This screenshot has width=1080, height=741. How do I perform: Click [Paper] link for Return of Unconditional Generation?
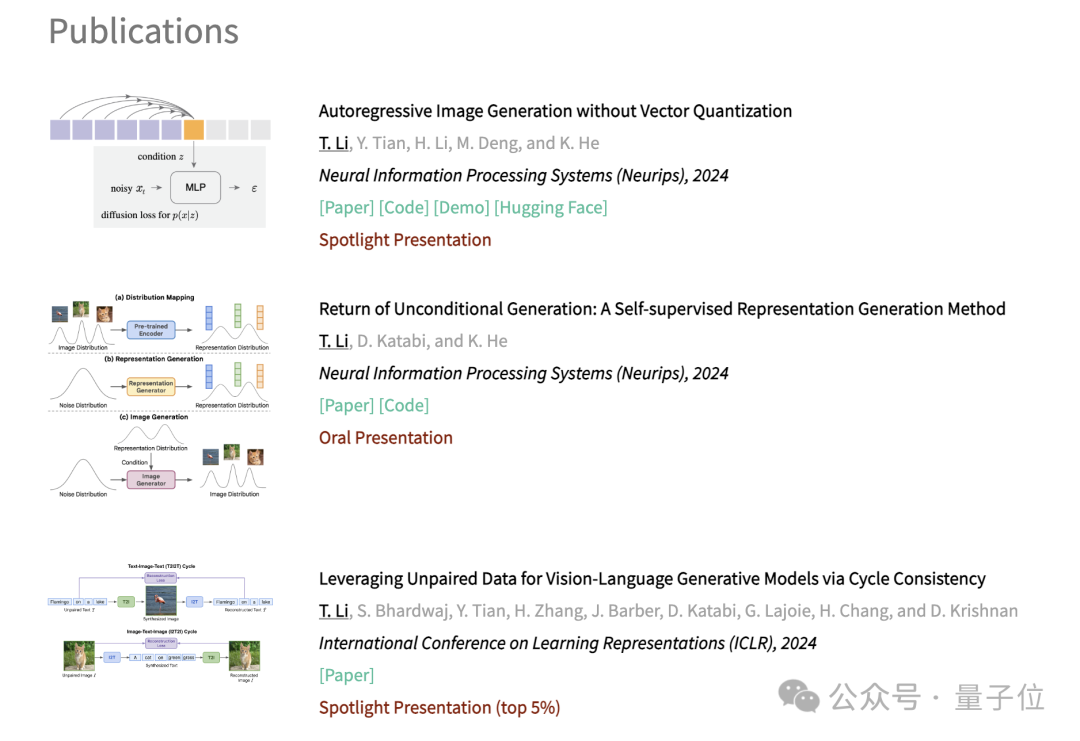coord(346,406)
